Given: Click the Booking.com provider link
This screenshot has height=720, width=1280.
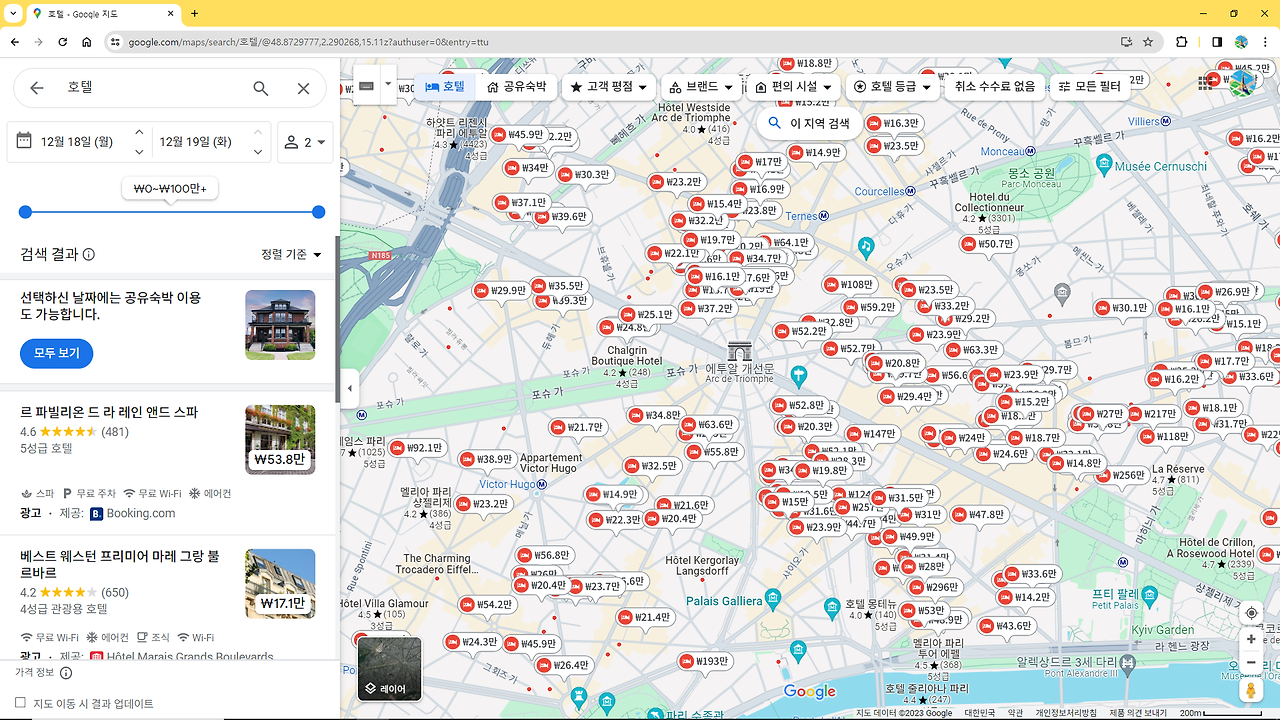Looking at the screenshot, I should [141, 513].
